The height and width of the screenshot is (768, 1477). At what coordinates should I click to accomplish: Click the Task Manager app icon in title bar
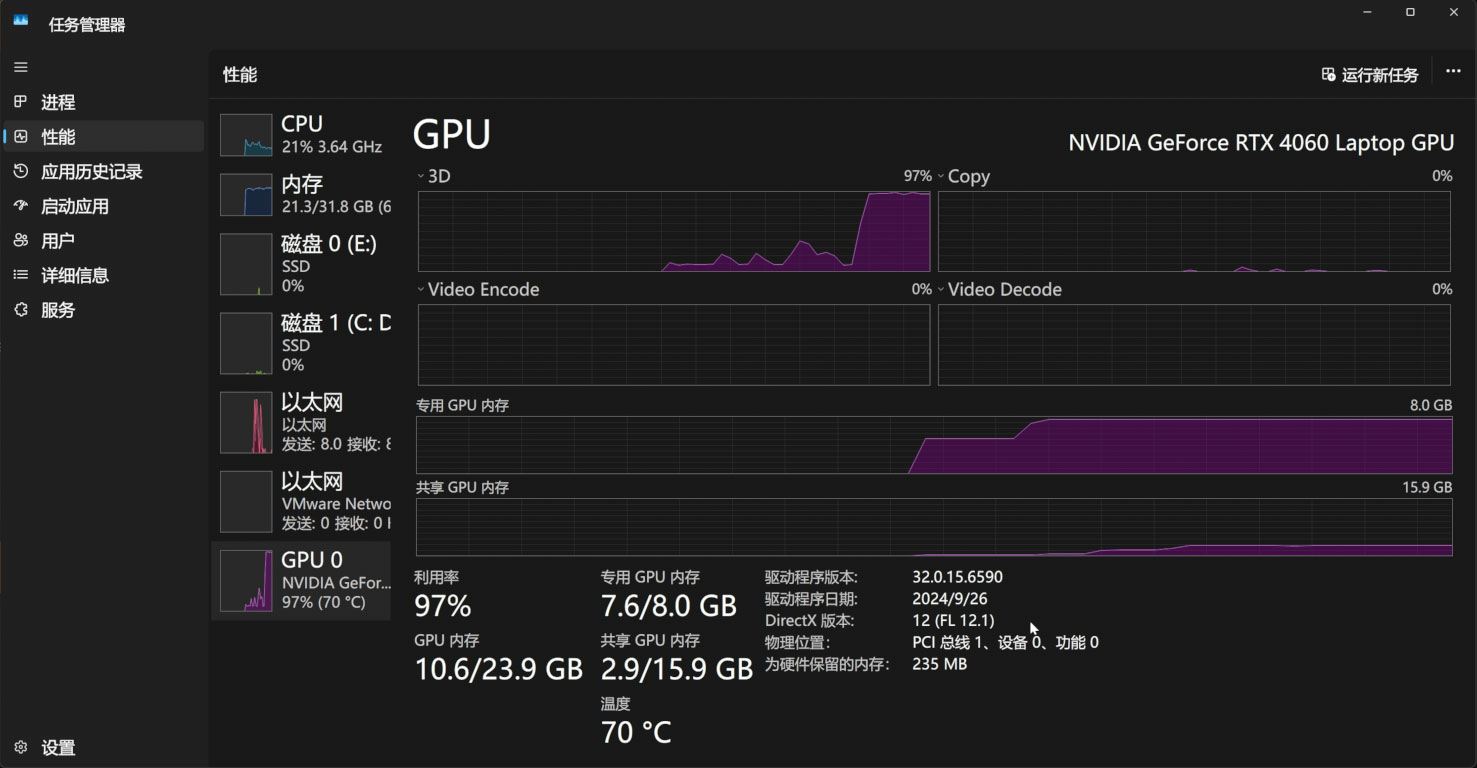(21, 20)
